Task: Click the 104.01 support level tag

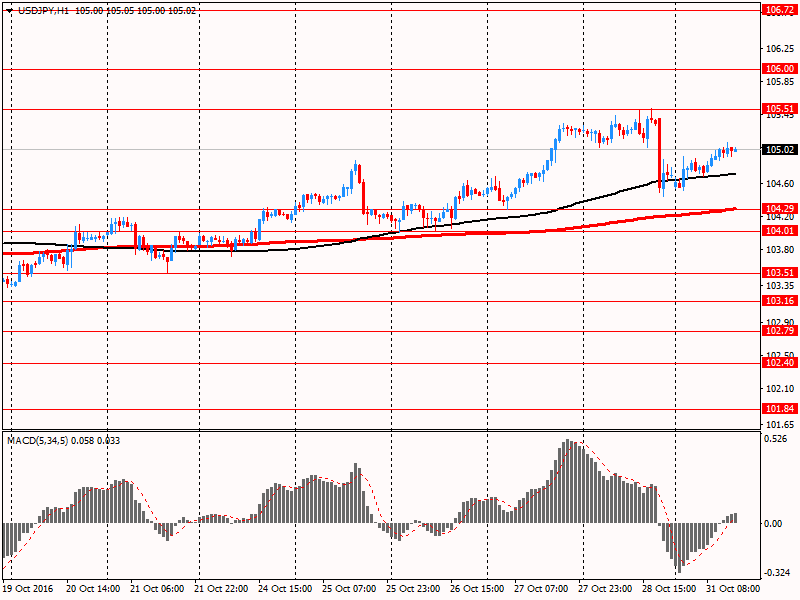Action: click(x=778, y=231)
